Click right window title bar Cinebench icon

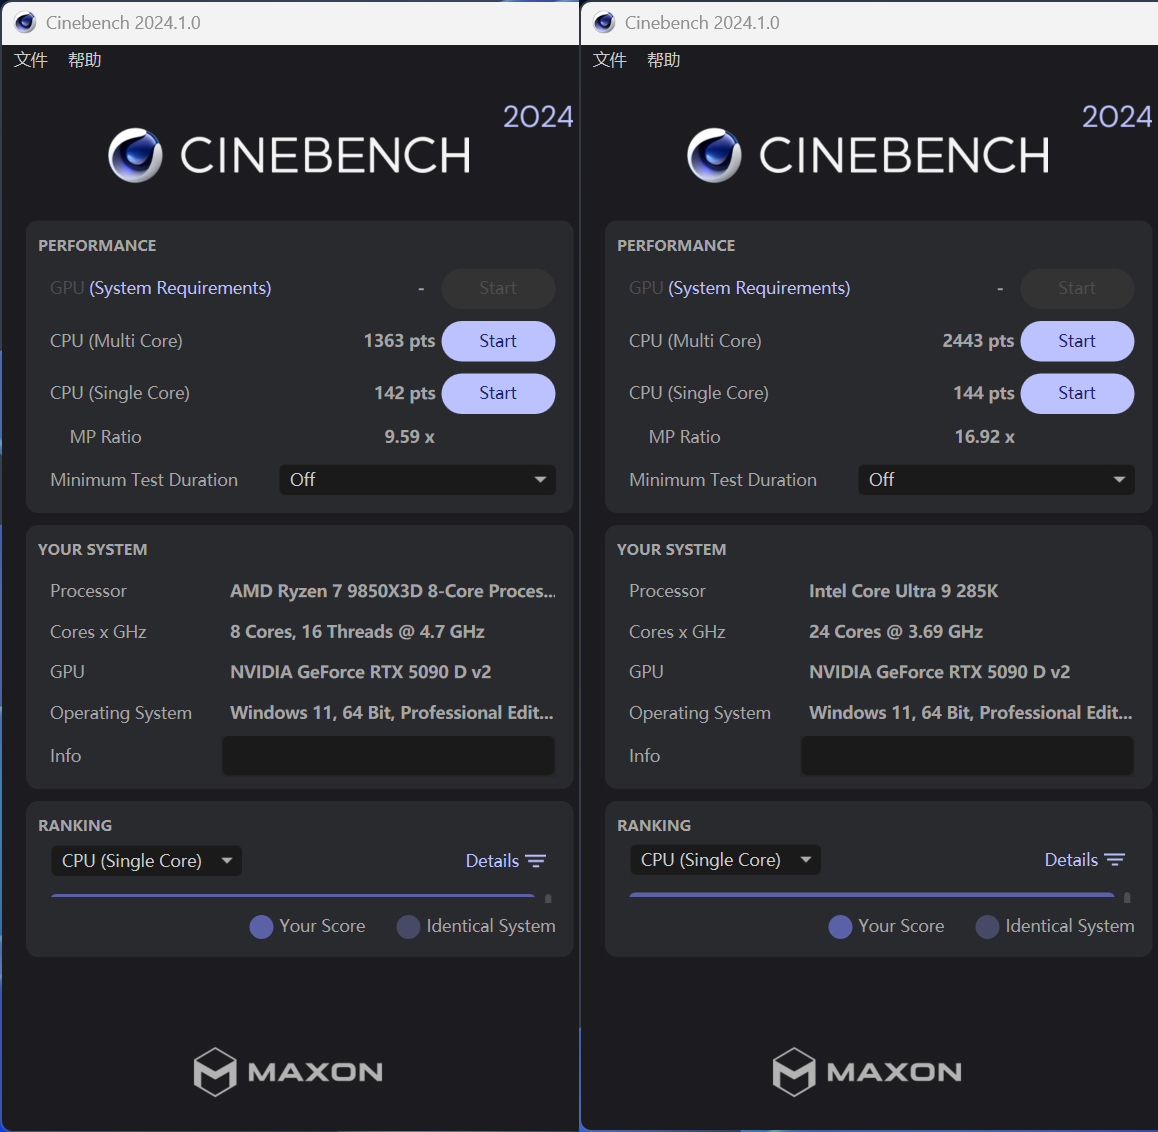[604, 23]
